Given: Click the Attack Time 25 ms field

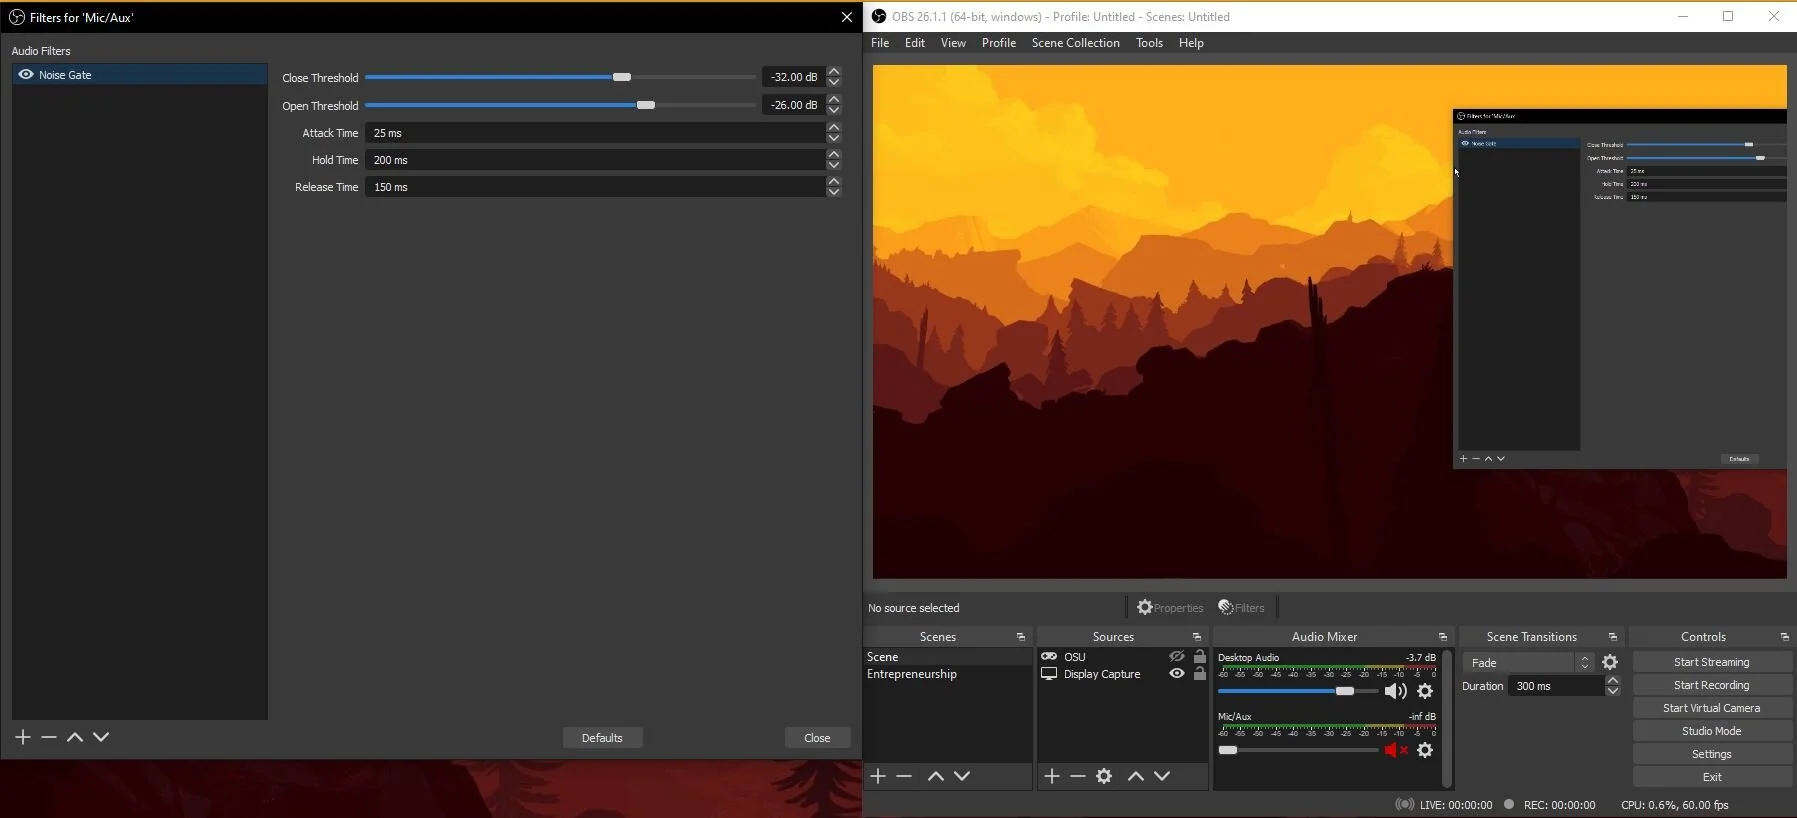Looking at the screenshot, I should tap(595, 133).
